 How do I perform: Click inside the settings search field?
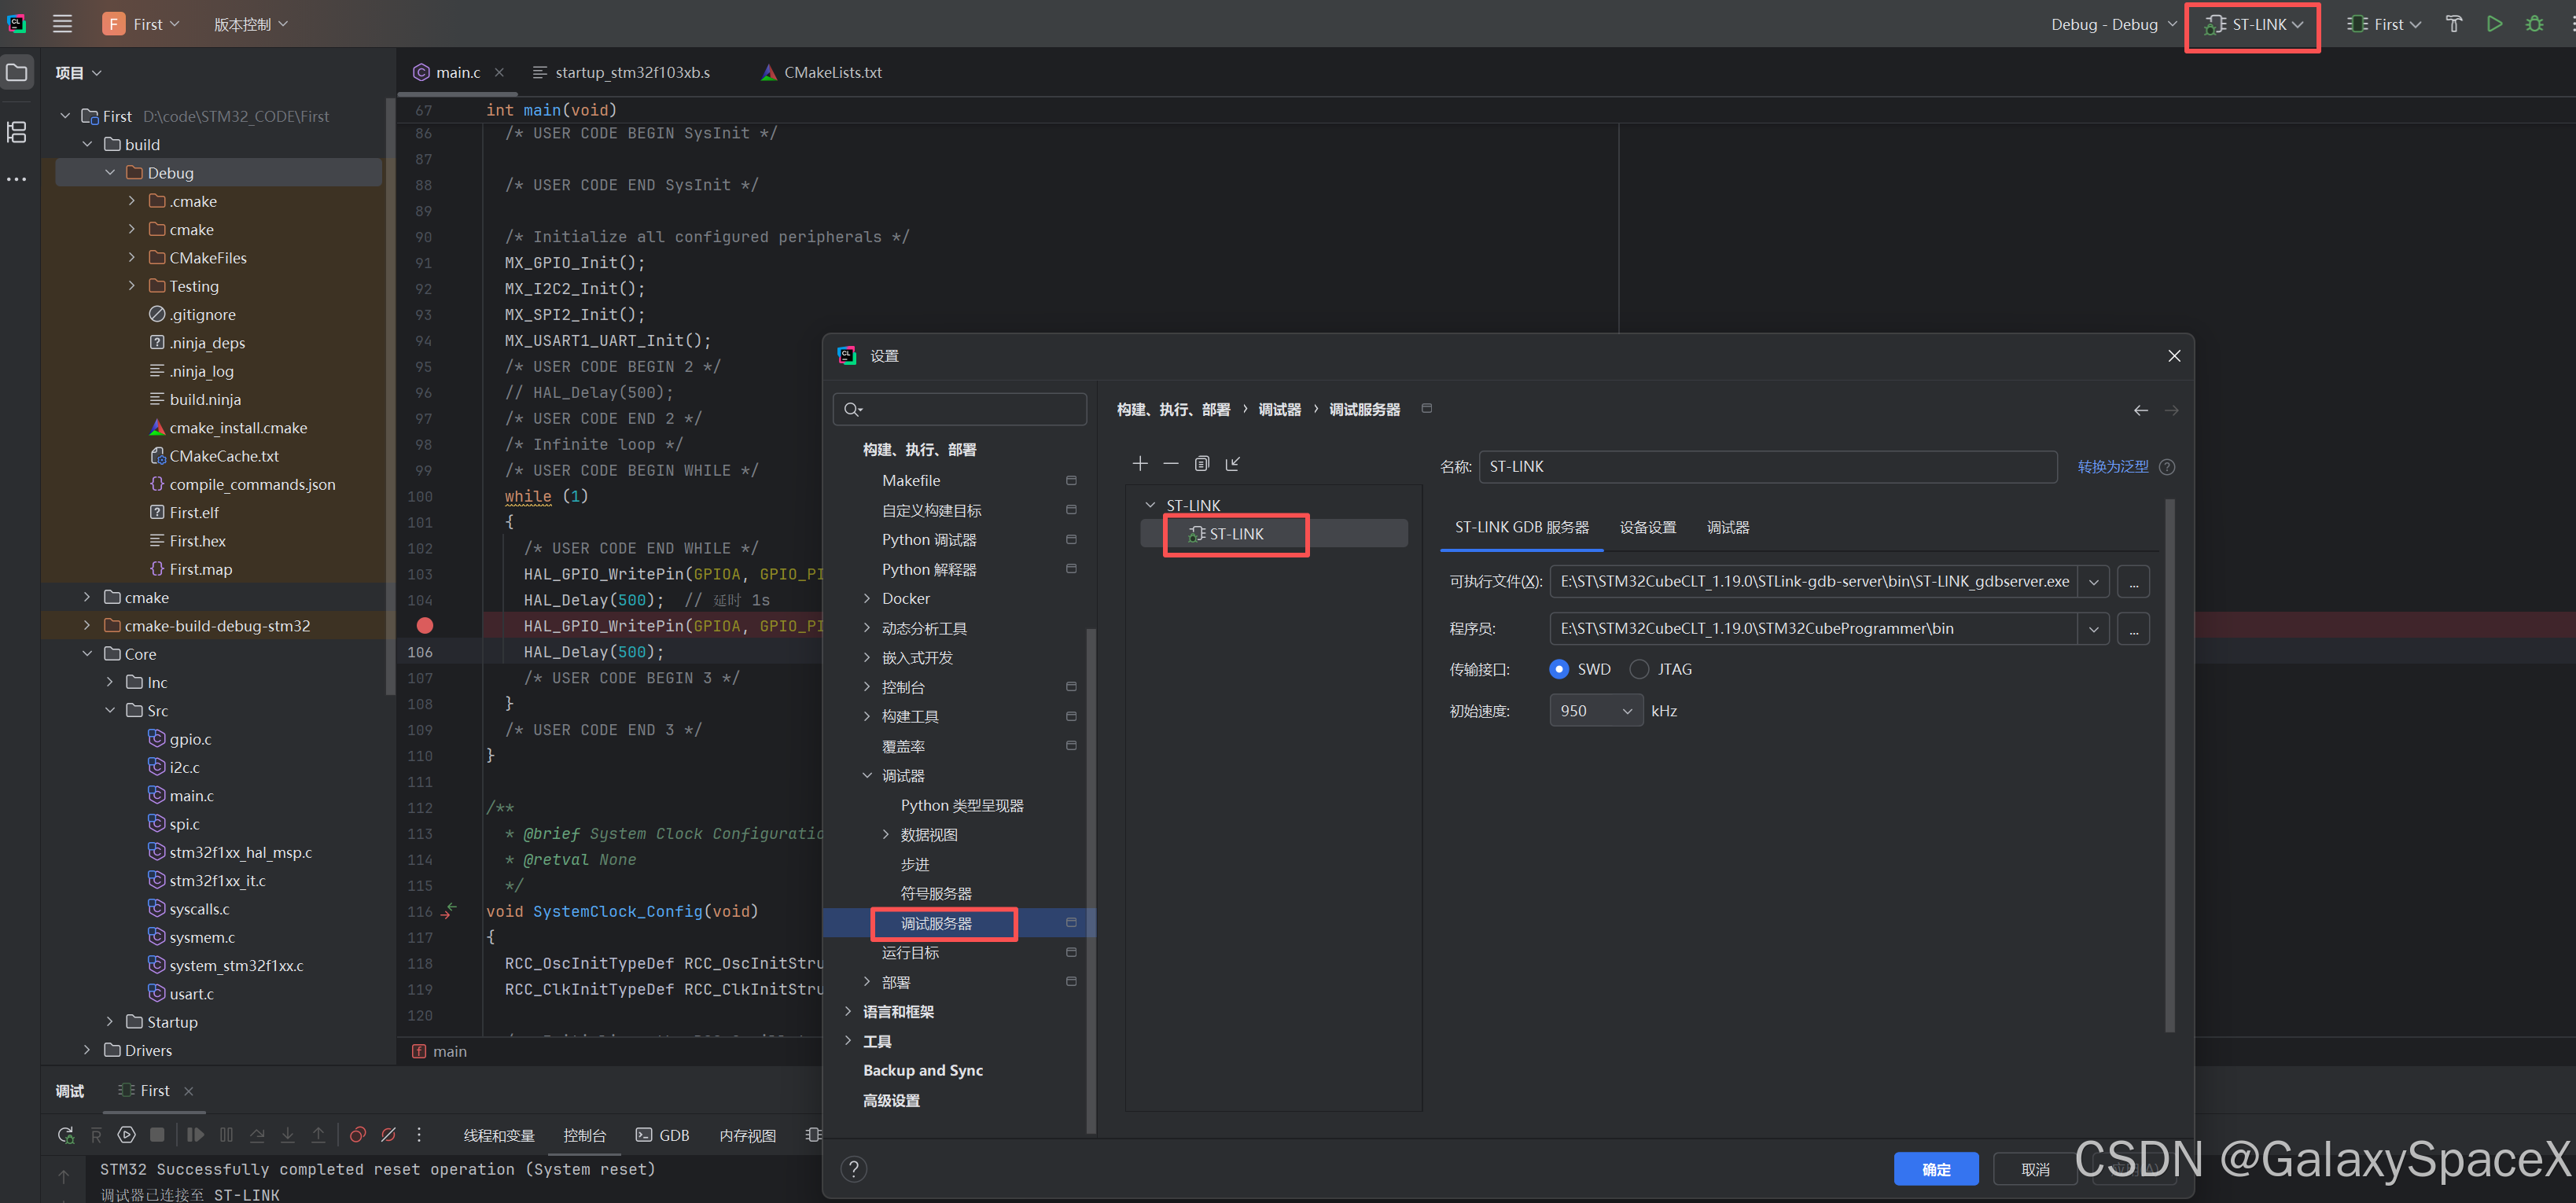(x=960, y=408)
